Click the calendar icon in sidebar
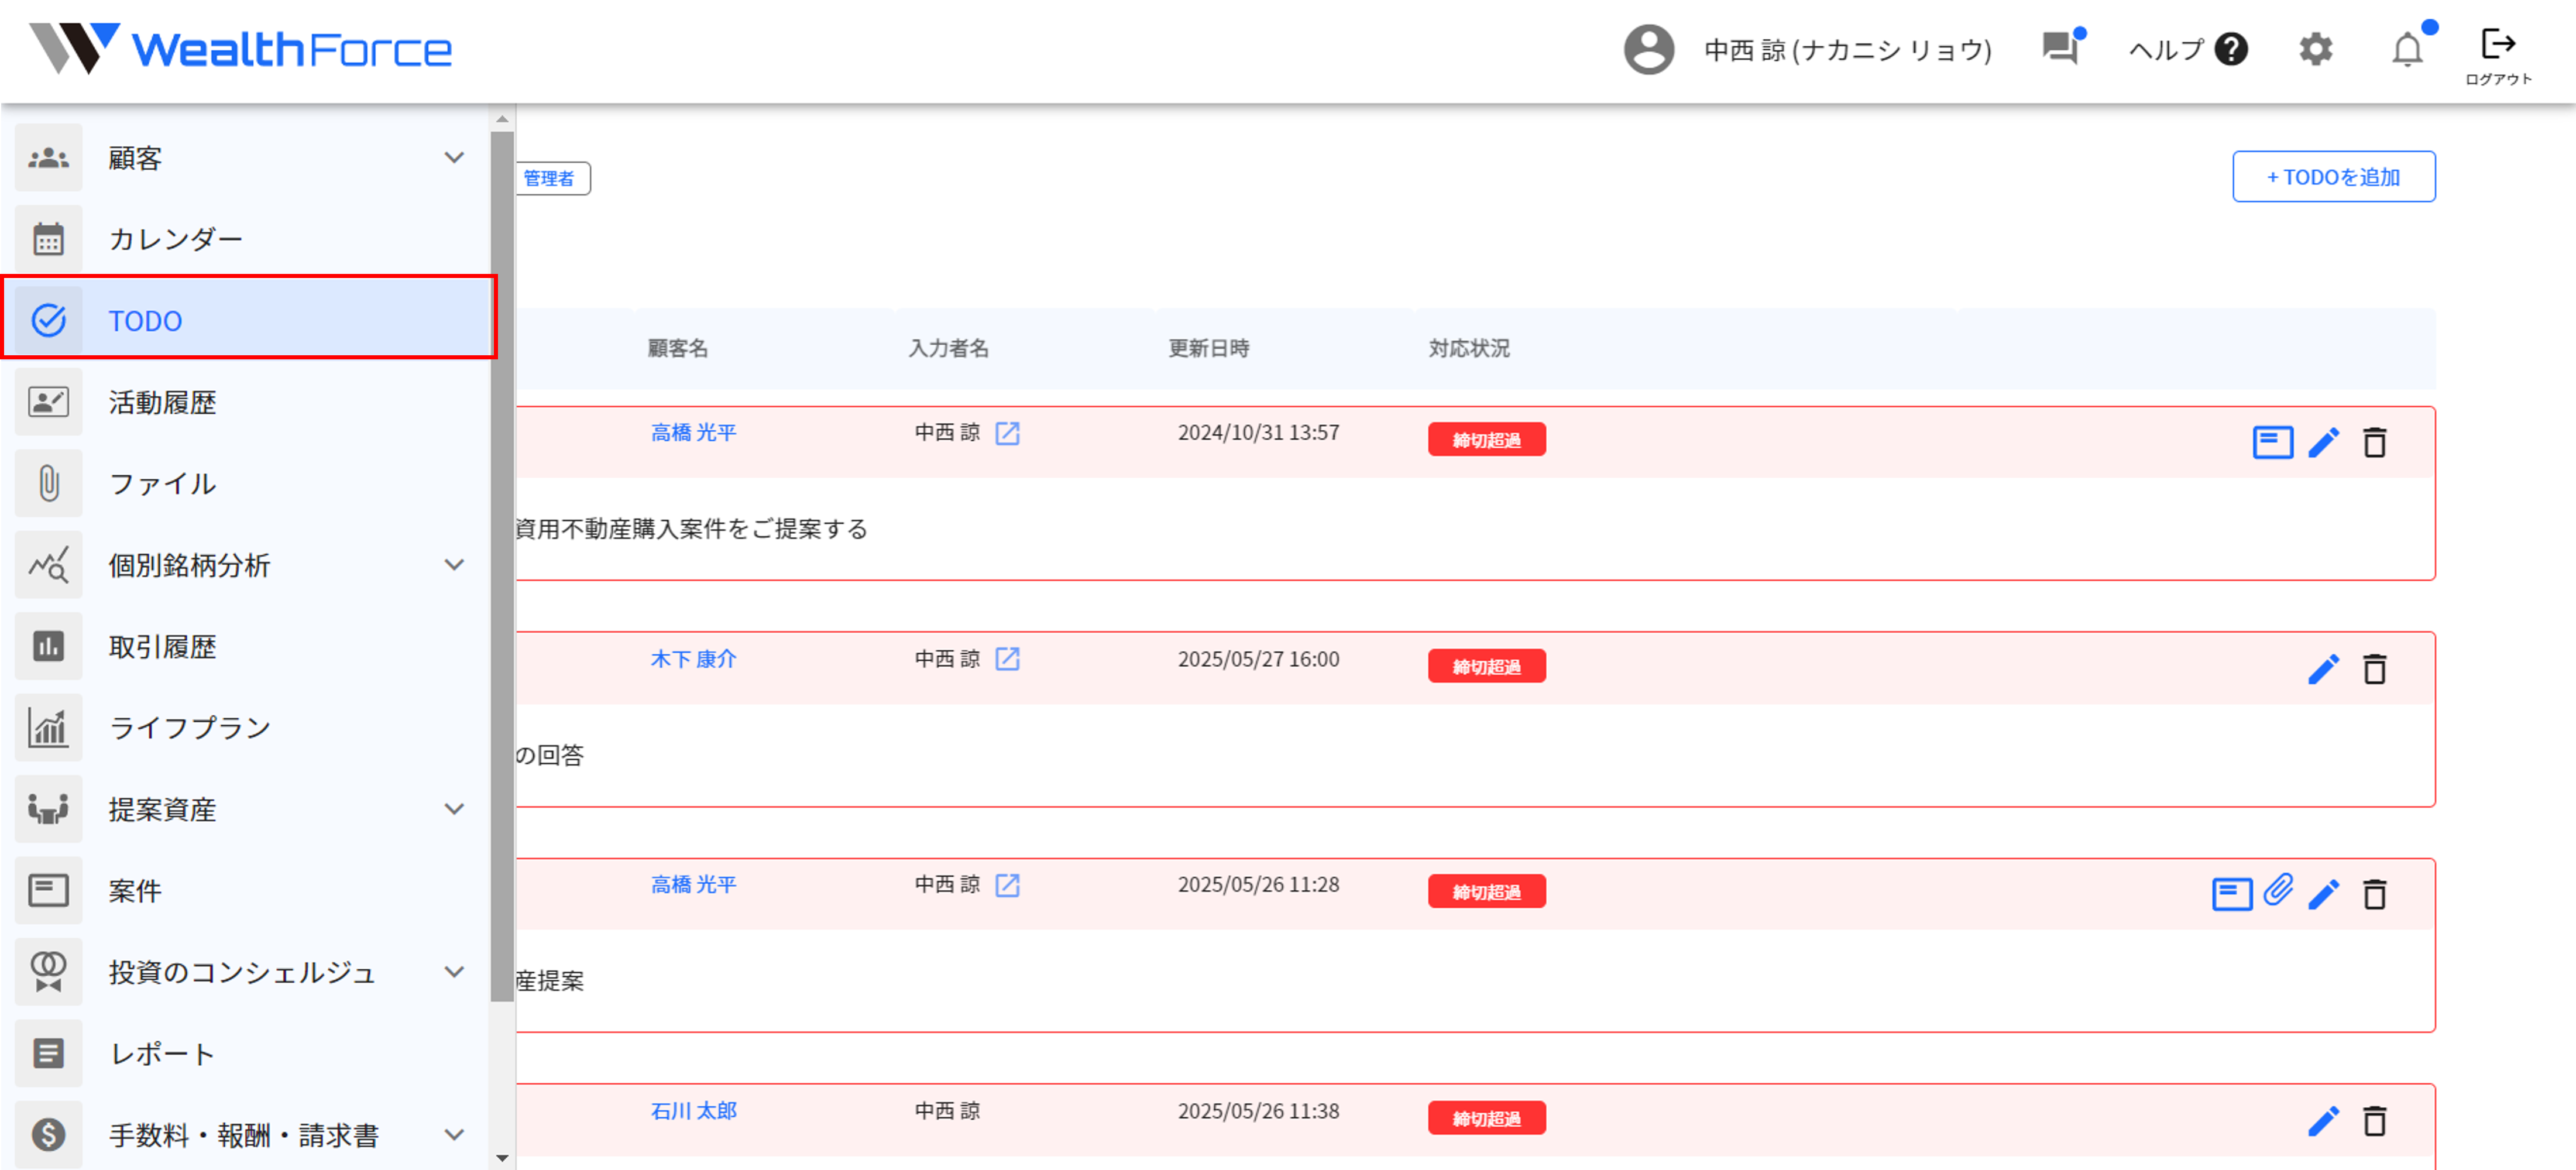The height and width of the screenshot is (1170, 2576). 48,240
